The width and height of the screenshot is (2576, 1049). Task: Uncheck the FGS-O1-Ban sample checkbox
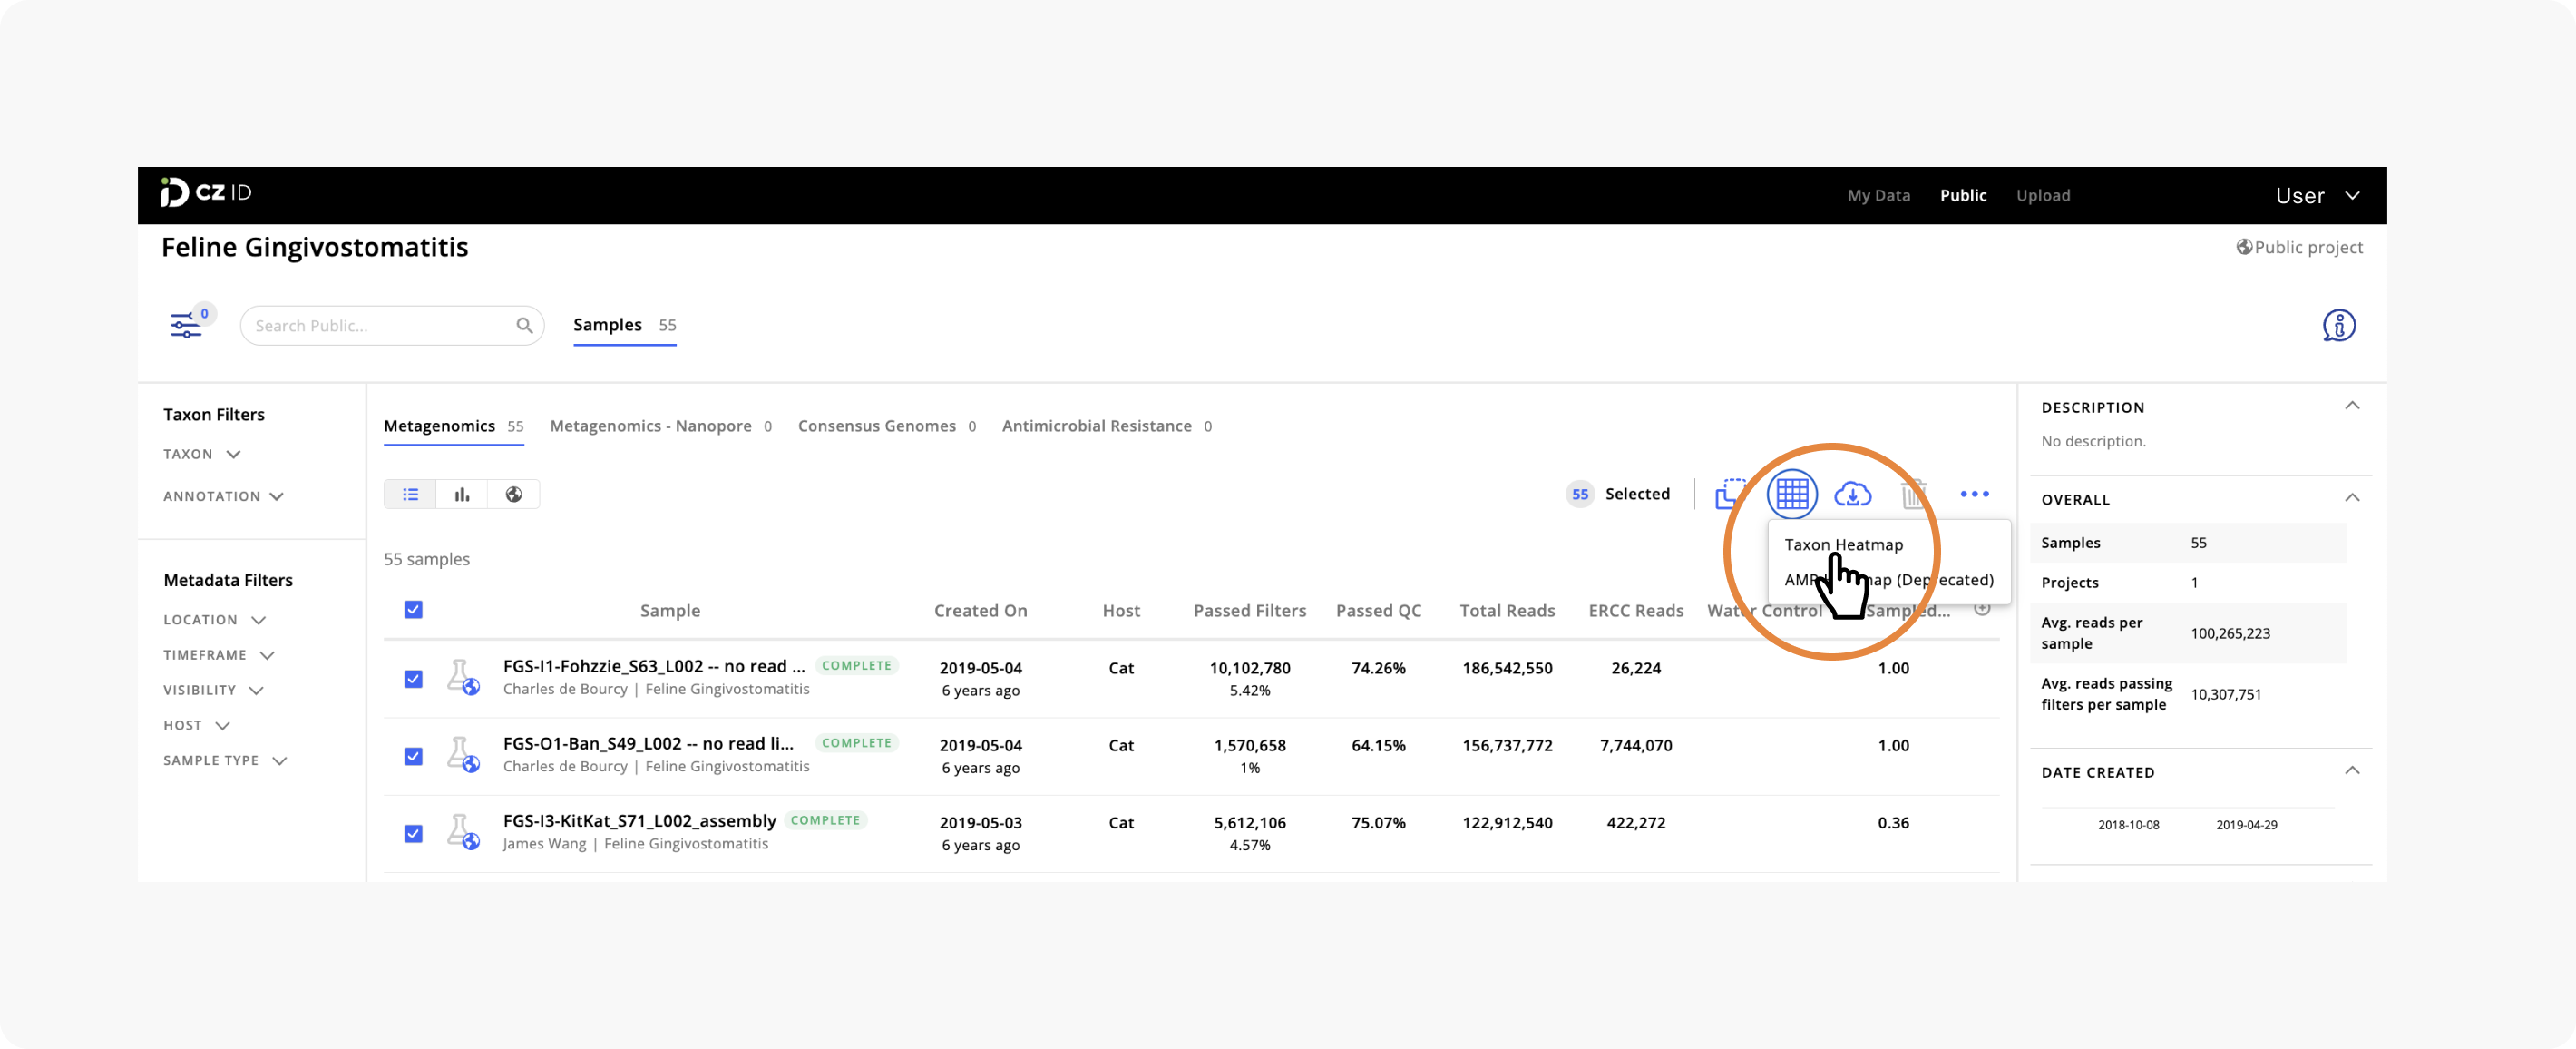(x=413, y=756)
